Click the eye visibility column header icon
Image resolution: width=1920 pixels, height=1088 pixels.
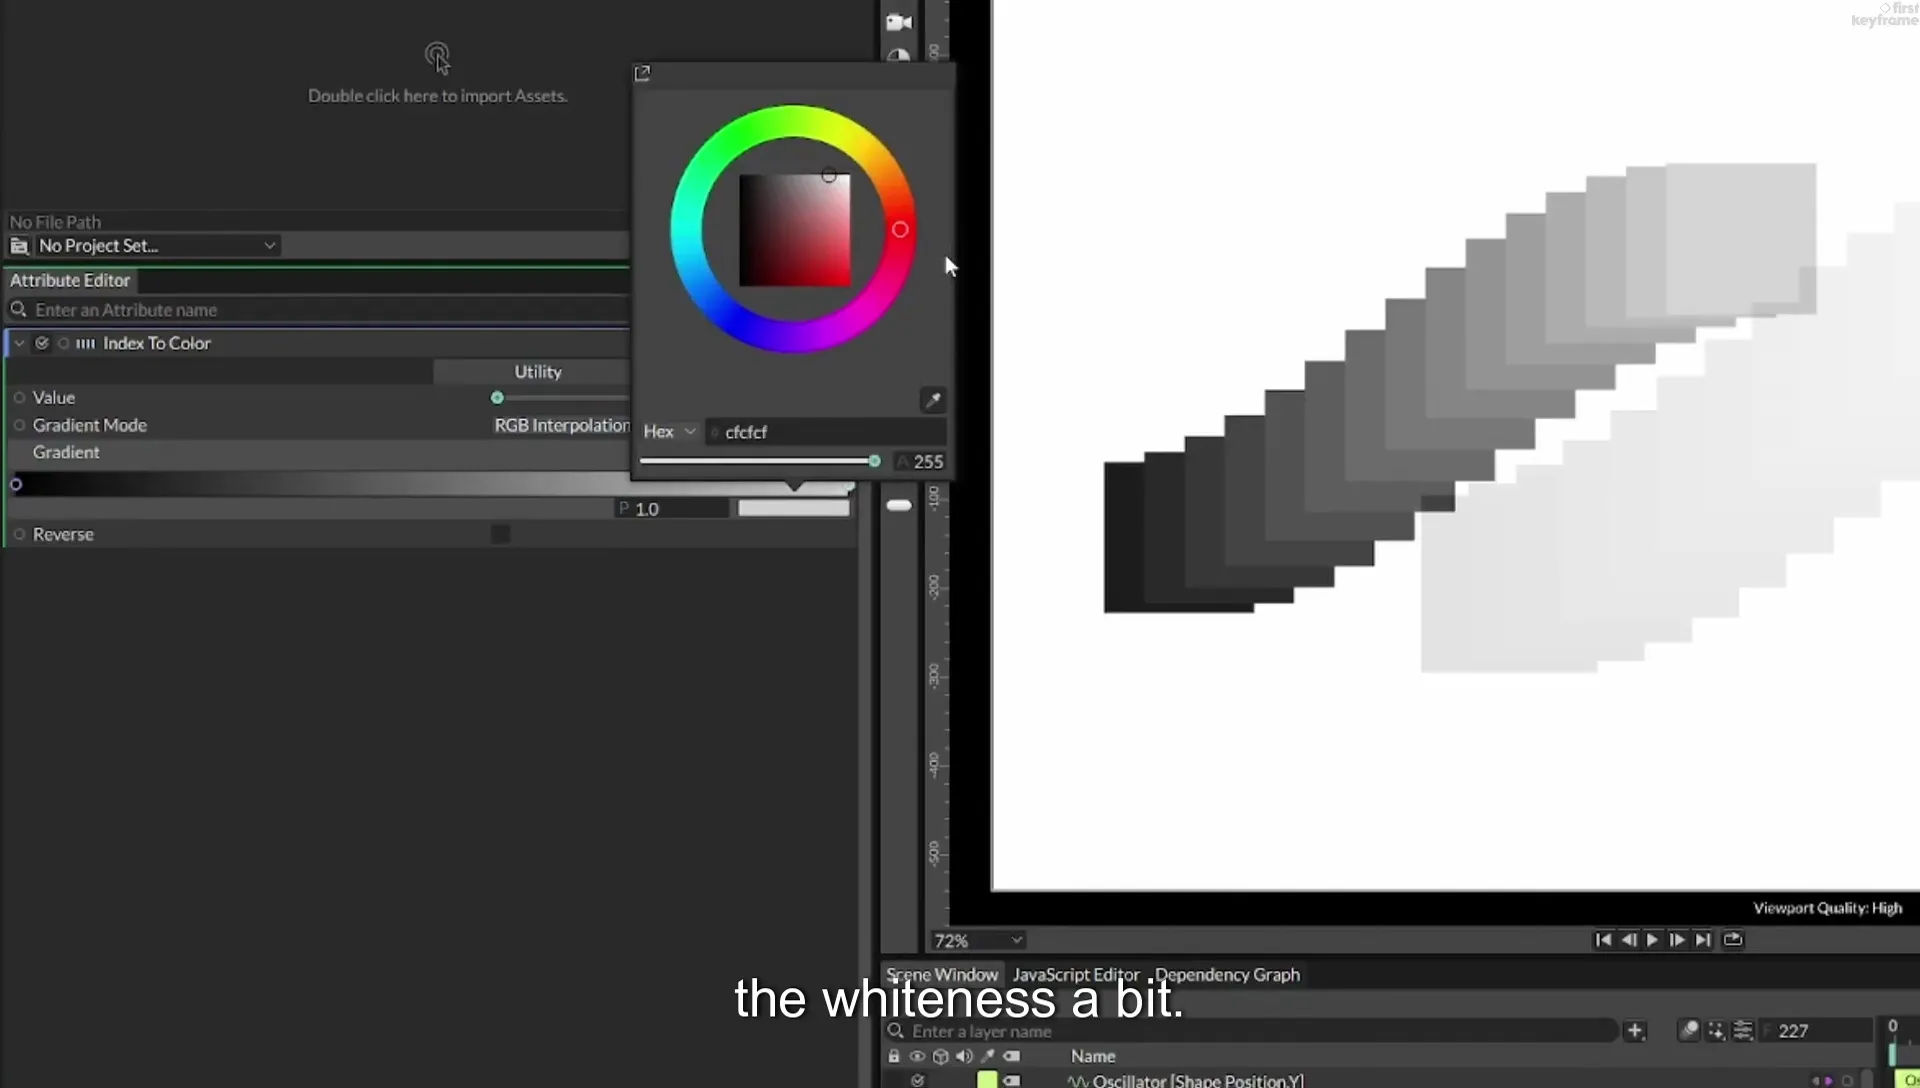pos(916,1056)
